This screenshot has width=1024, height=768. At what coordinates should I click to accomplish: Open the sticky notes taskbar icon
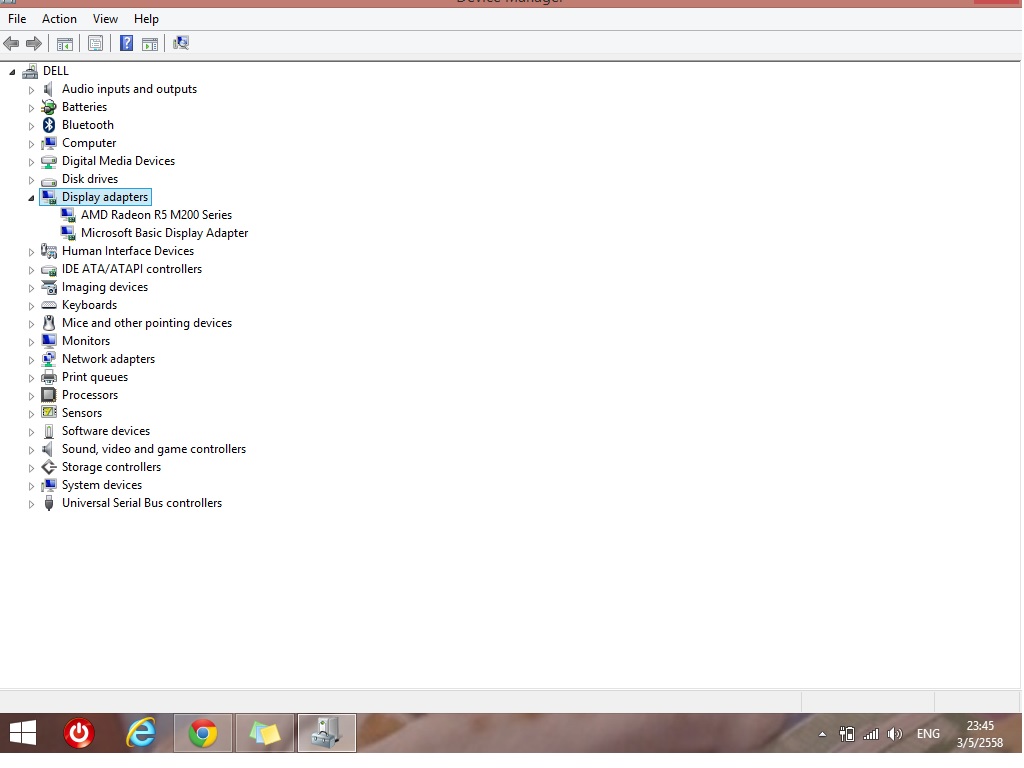point(264,734)
